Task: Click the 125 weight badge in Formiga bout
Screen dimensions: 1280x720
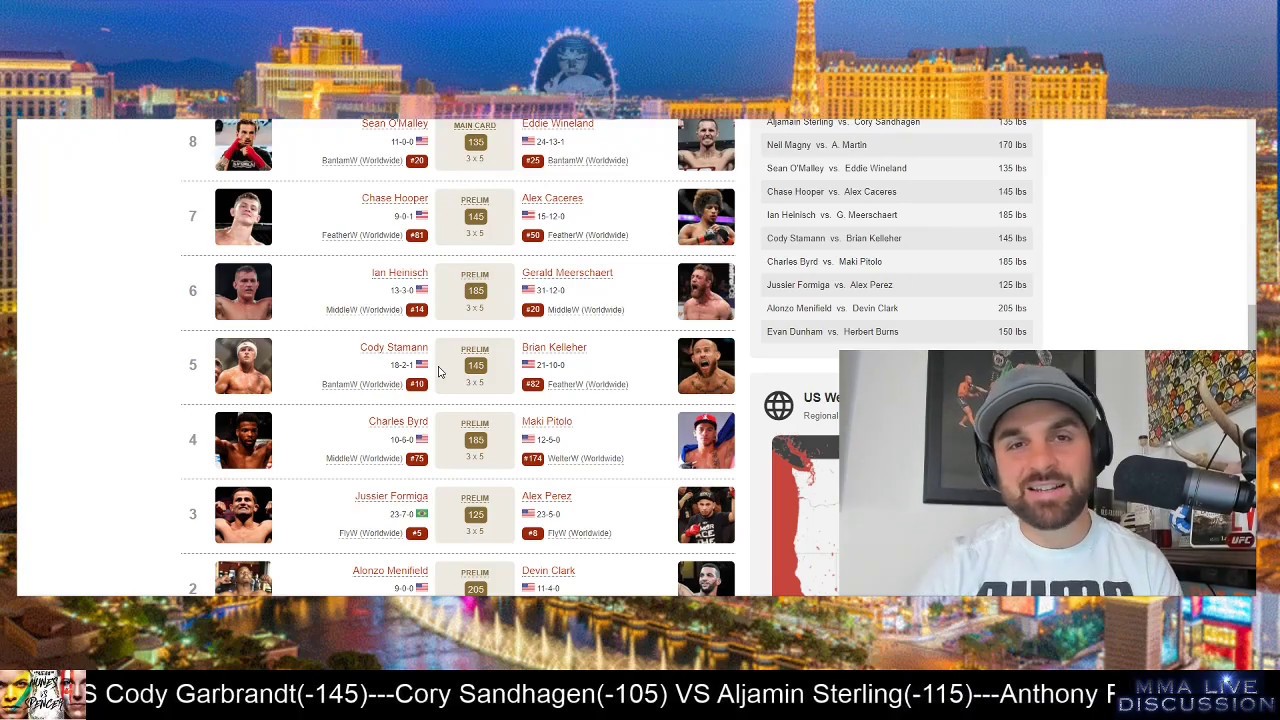Action: 475,514
